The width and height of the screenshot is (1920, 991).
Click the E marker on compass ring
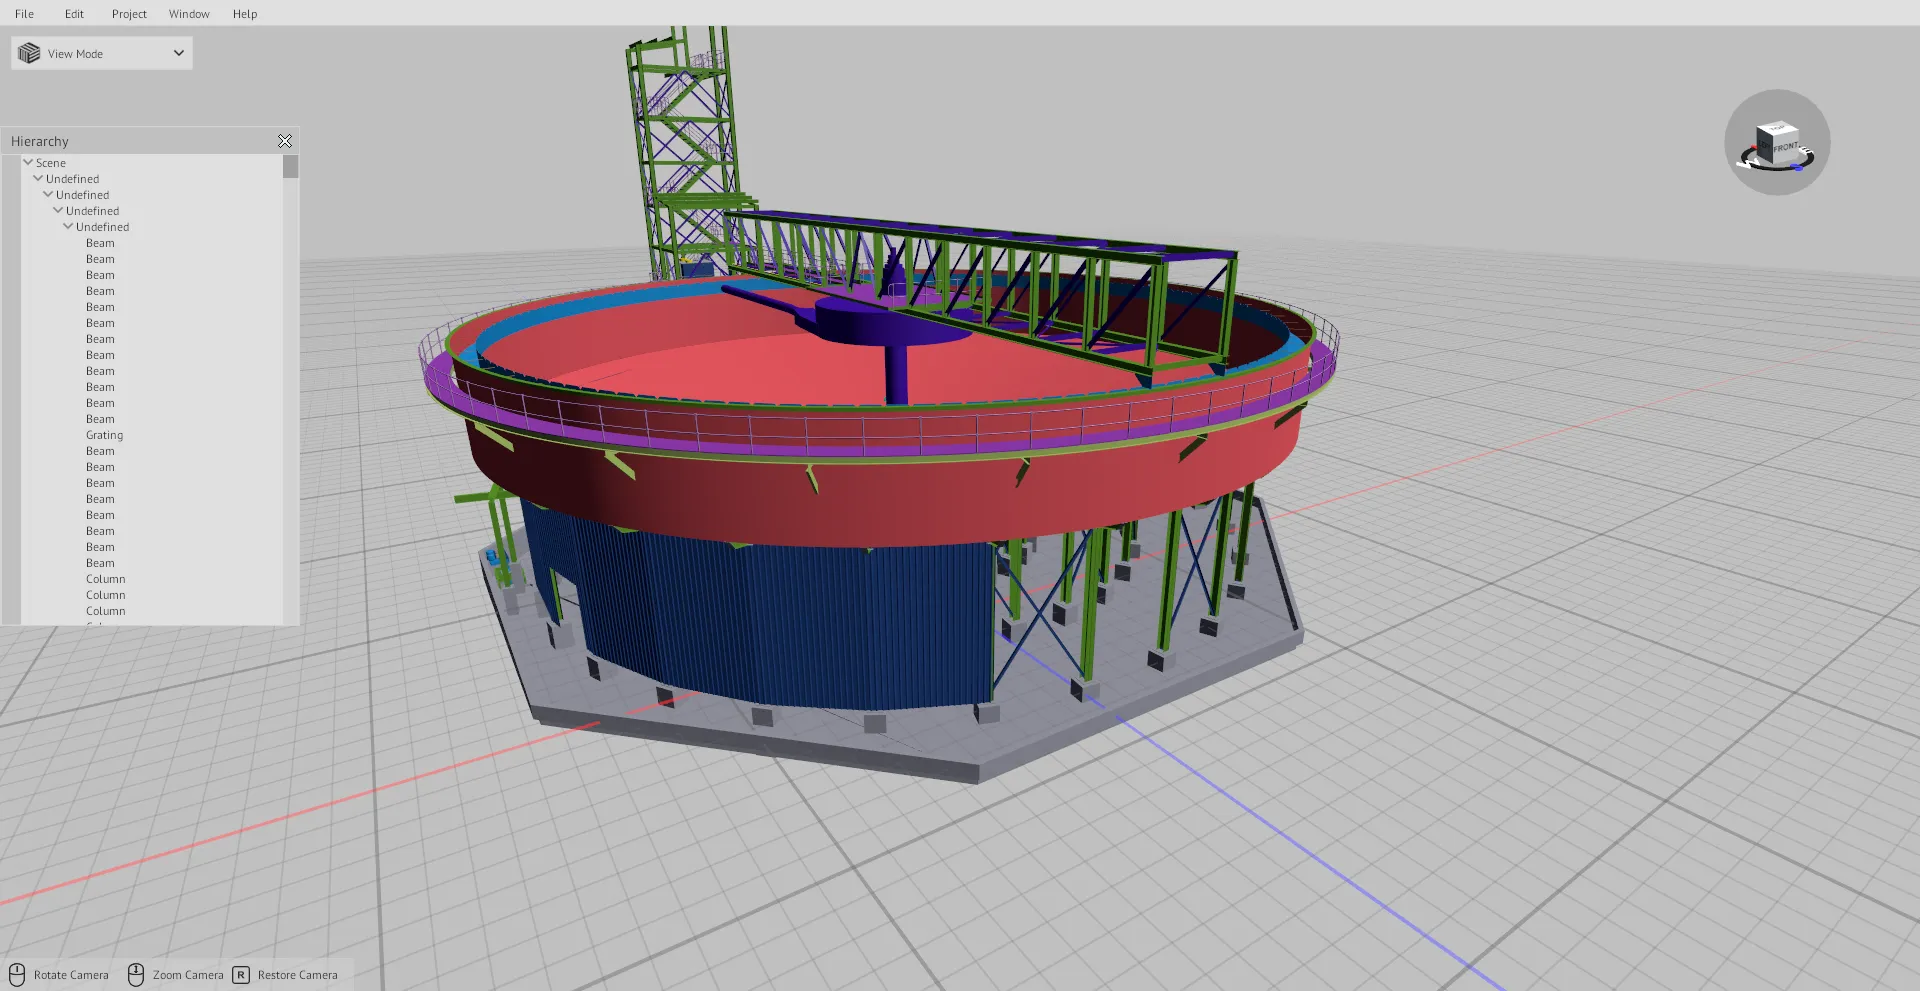(1805, 150)
